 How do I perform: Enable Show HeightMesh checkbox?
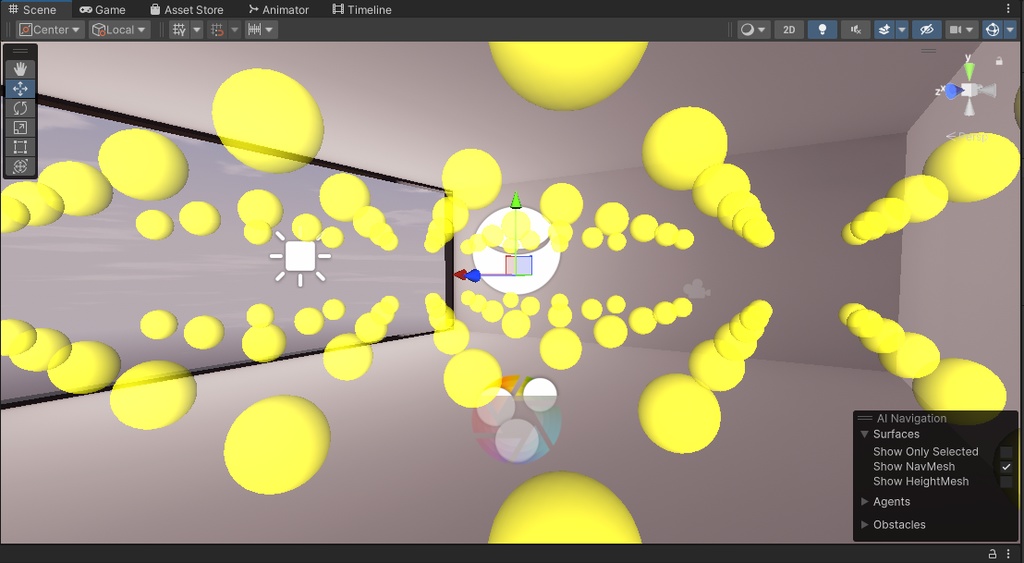point(1006,481)
